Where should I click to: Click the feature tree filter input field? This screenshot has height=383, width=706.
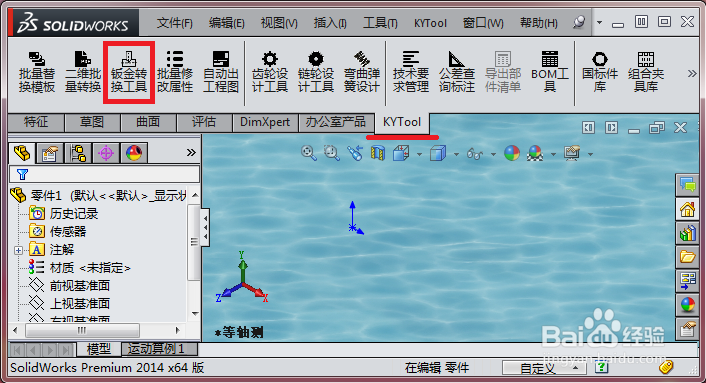click(104, 174)
